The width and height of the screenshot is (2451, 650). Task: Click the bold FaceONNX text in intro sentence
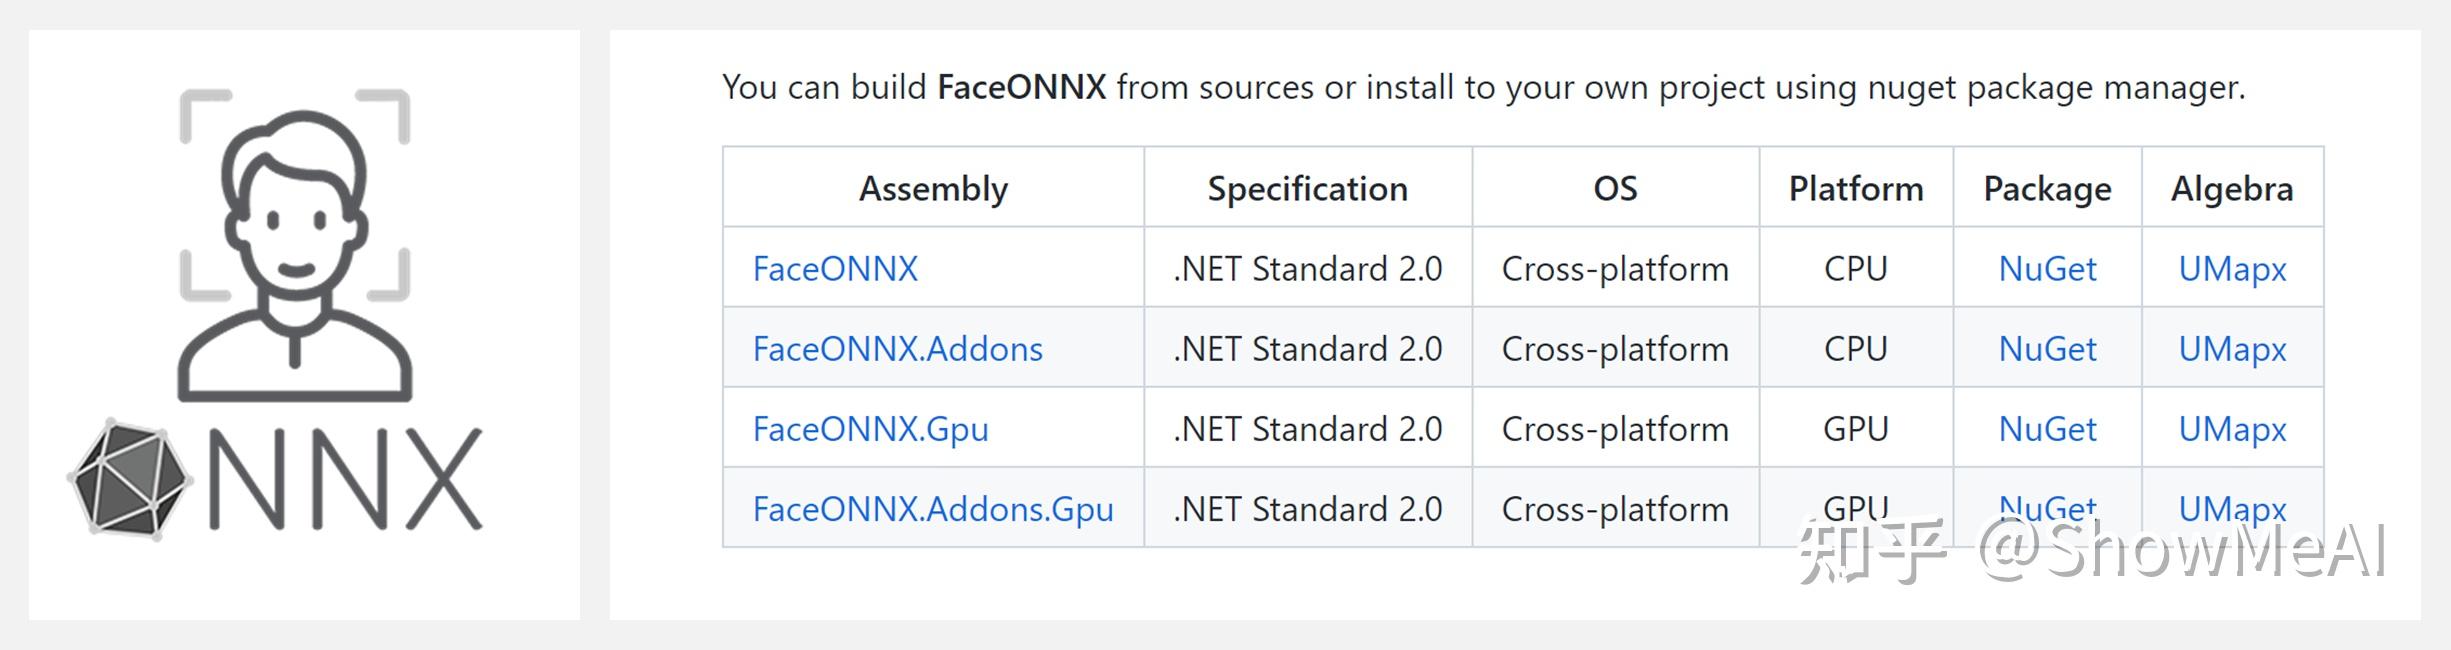pos(1021,88)
